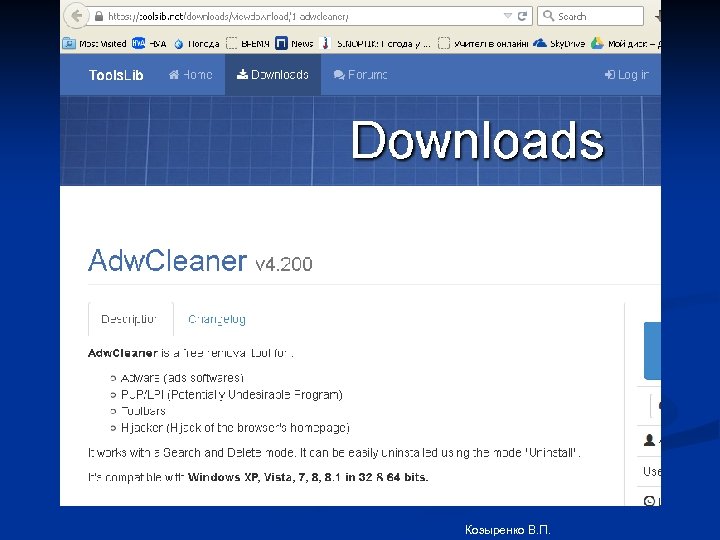Open the News bookmark
This screenshot has width=720, height=540.
pyautogui.click(x=294, y=43)
